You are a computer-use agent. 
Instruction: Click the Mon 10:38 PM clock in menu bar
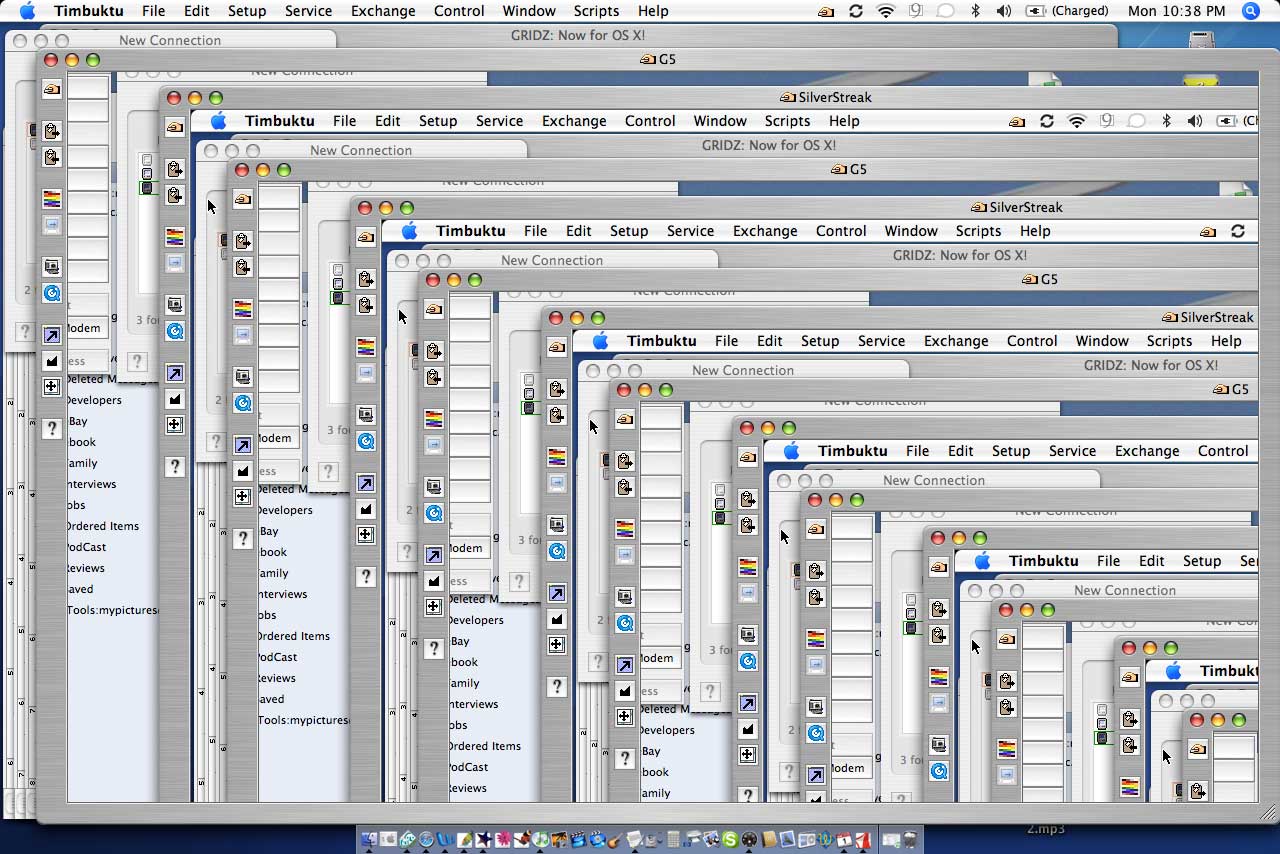[x=1175, y=11]
